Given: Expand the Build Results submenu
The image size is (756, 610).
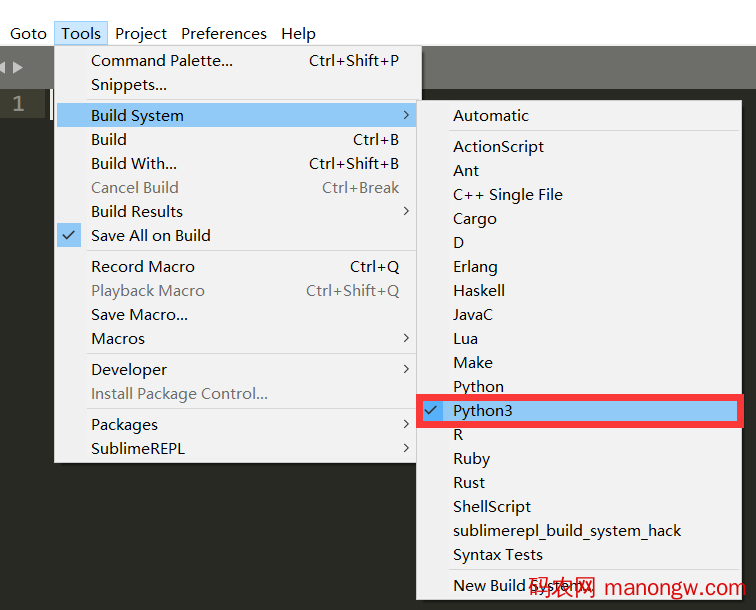Looking at the screenshot, I should (x=137, y=212).
